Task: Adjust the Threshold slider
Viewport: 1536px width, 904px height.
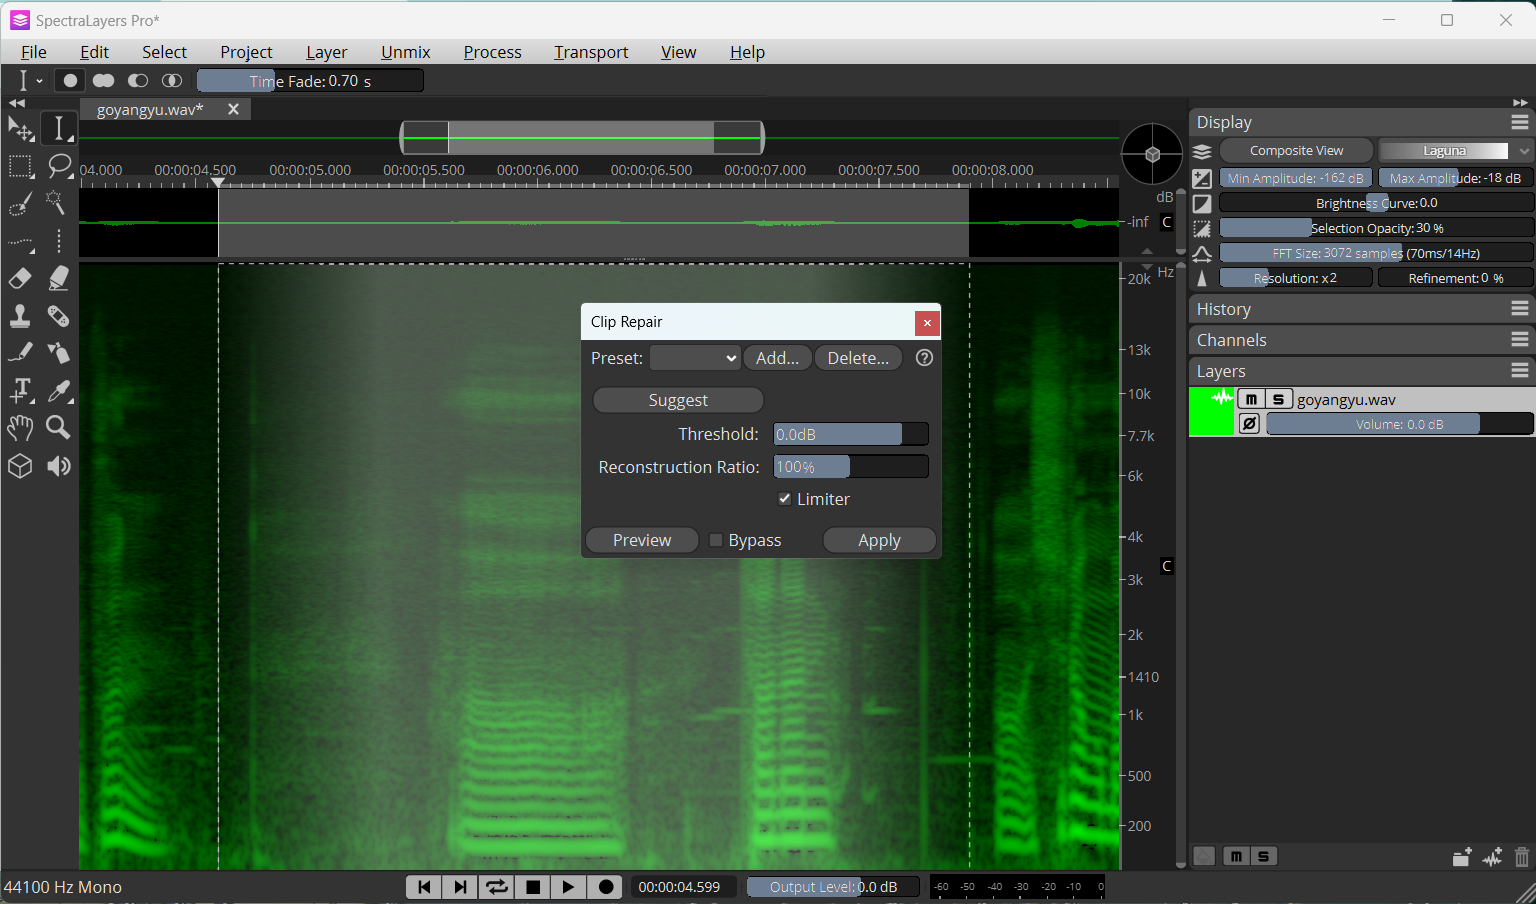Action: pyautogui.click(x=851, y=434)
